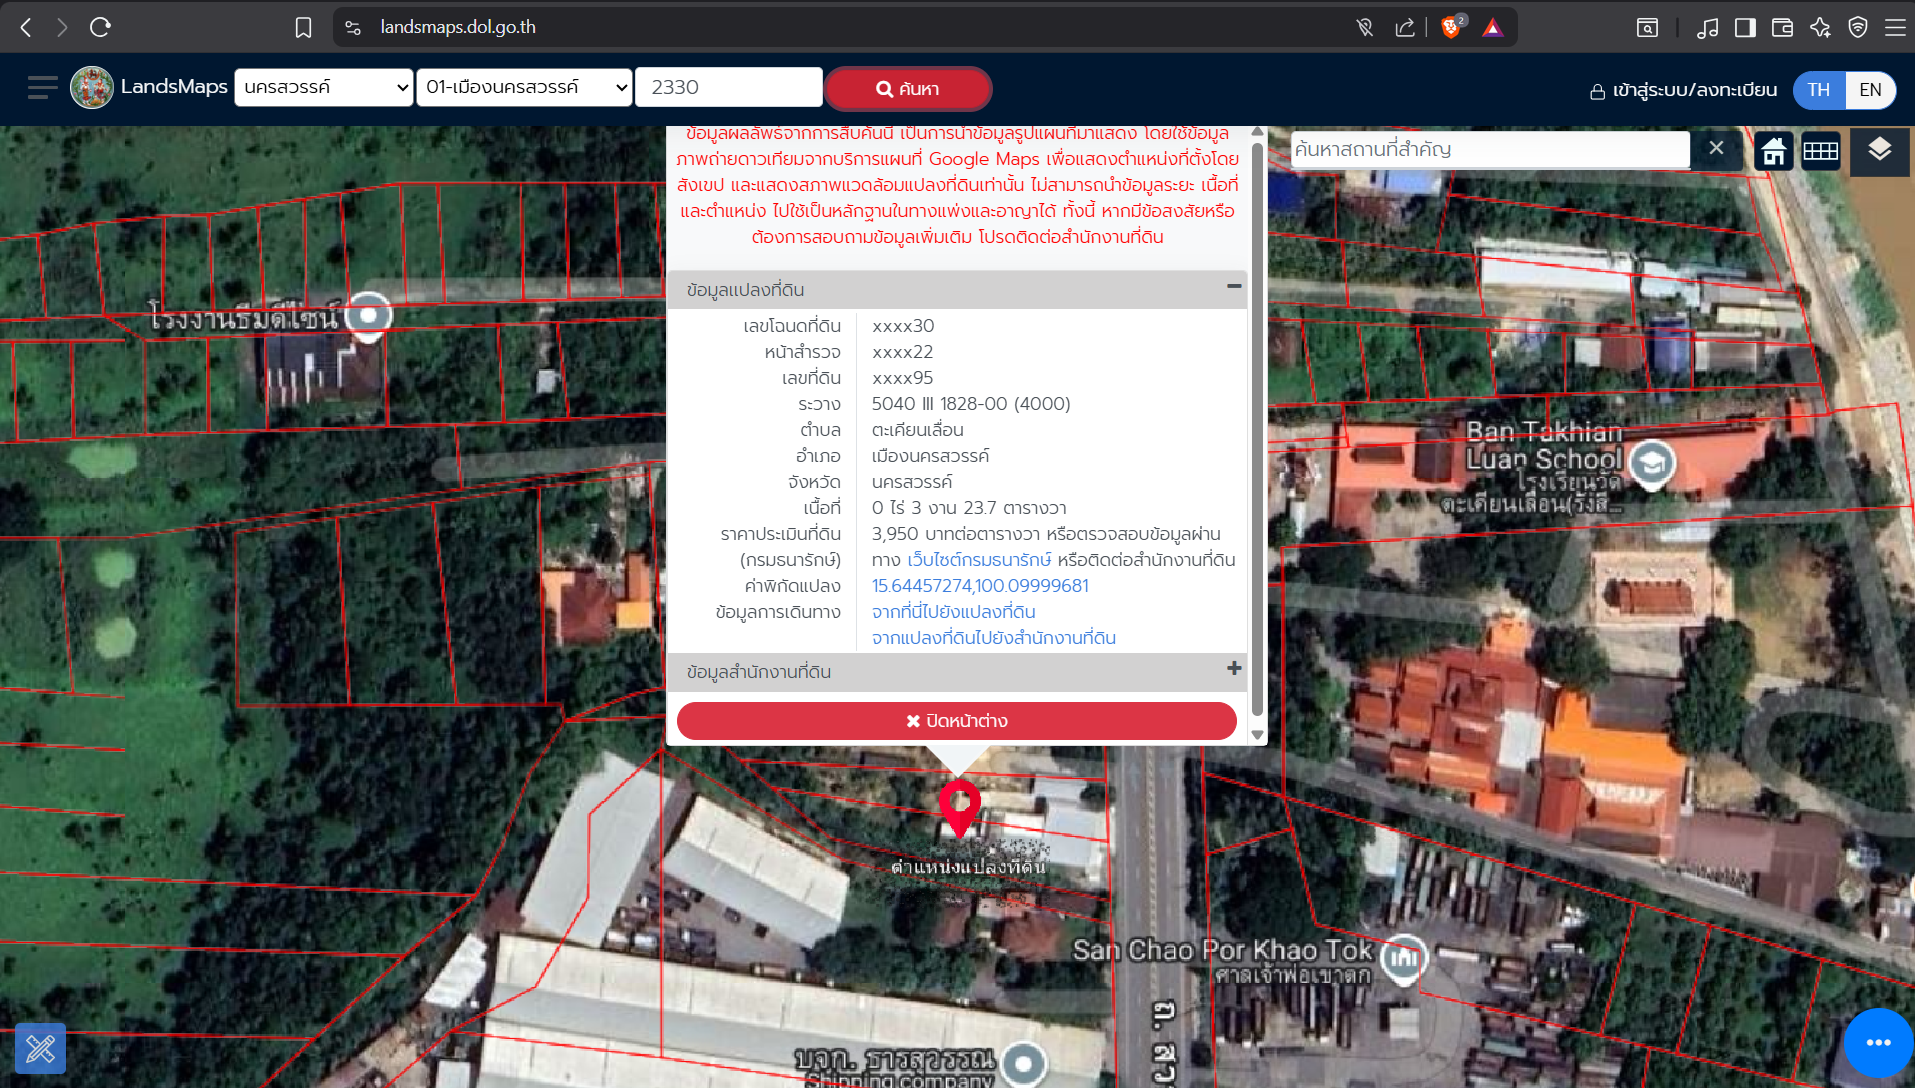Open the province dropdown นครสวรรค์

(324, 87)
